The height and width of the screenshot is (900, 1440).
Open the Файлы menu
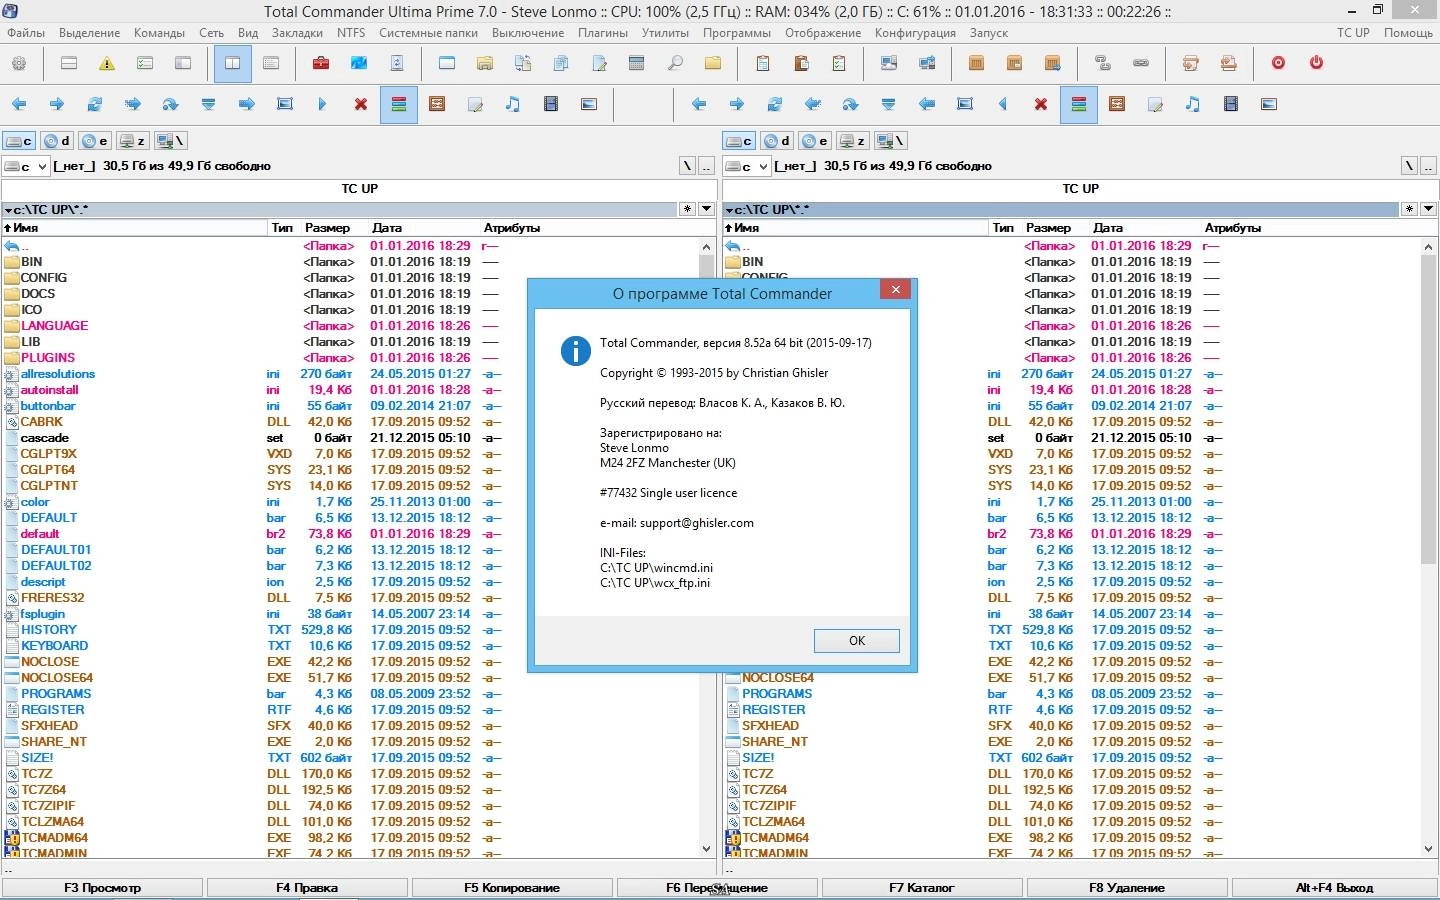(26, 32)
